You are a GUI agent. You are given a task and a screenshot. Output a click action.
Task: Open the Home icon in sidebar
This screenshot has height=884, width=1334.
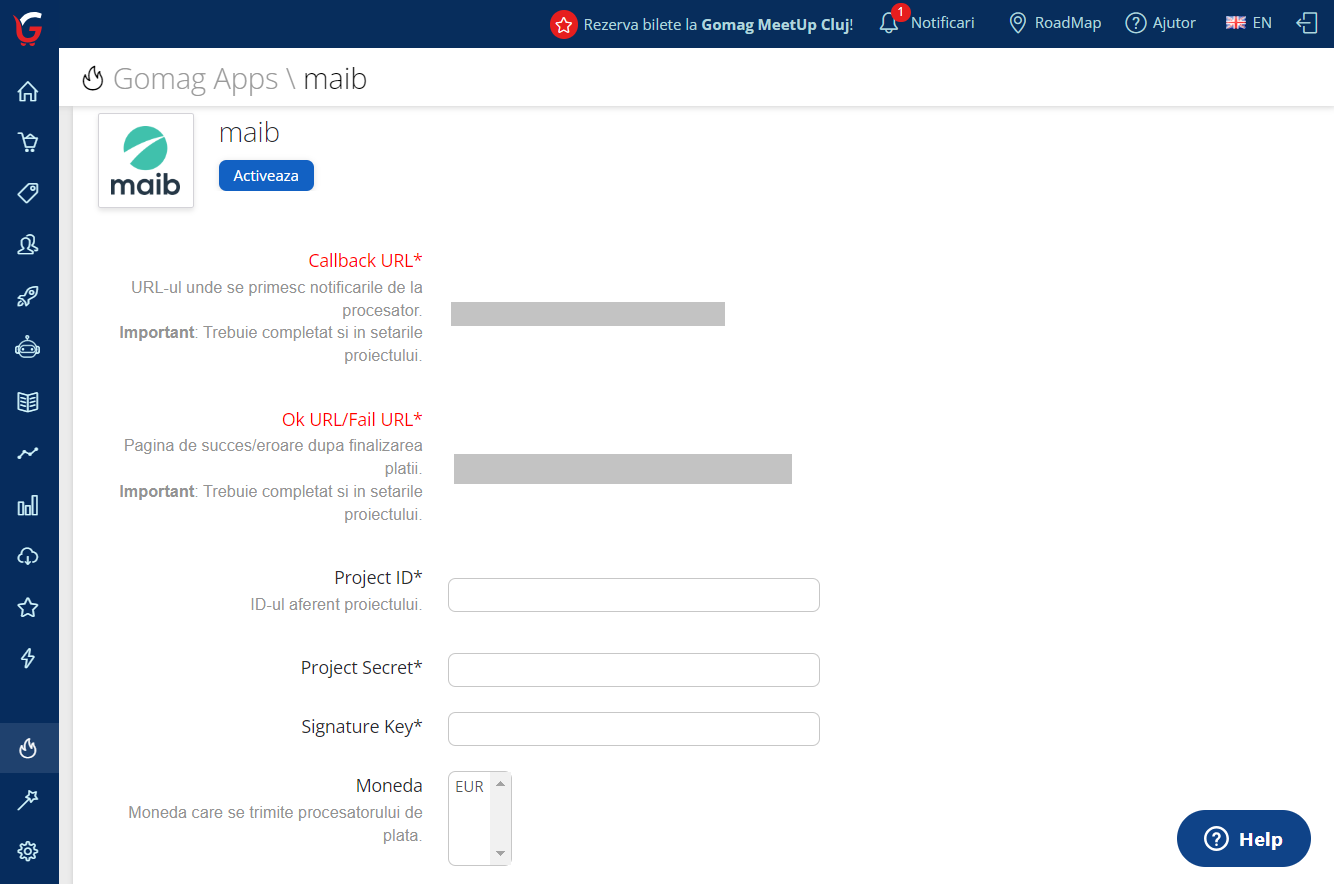click(x=28, y=92)
